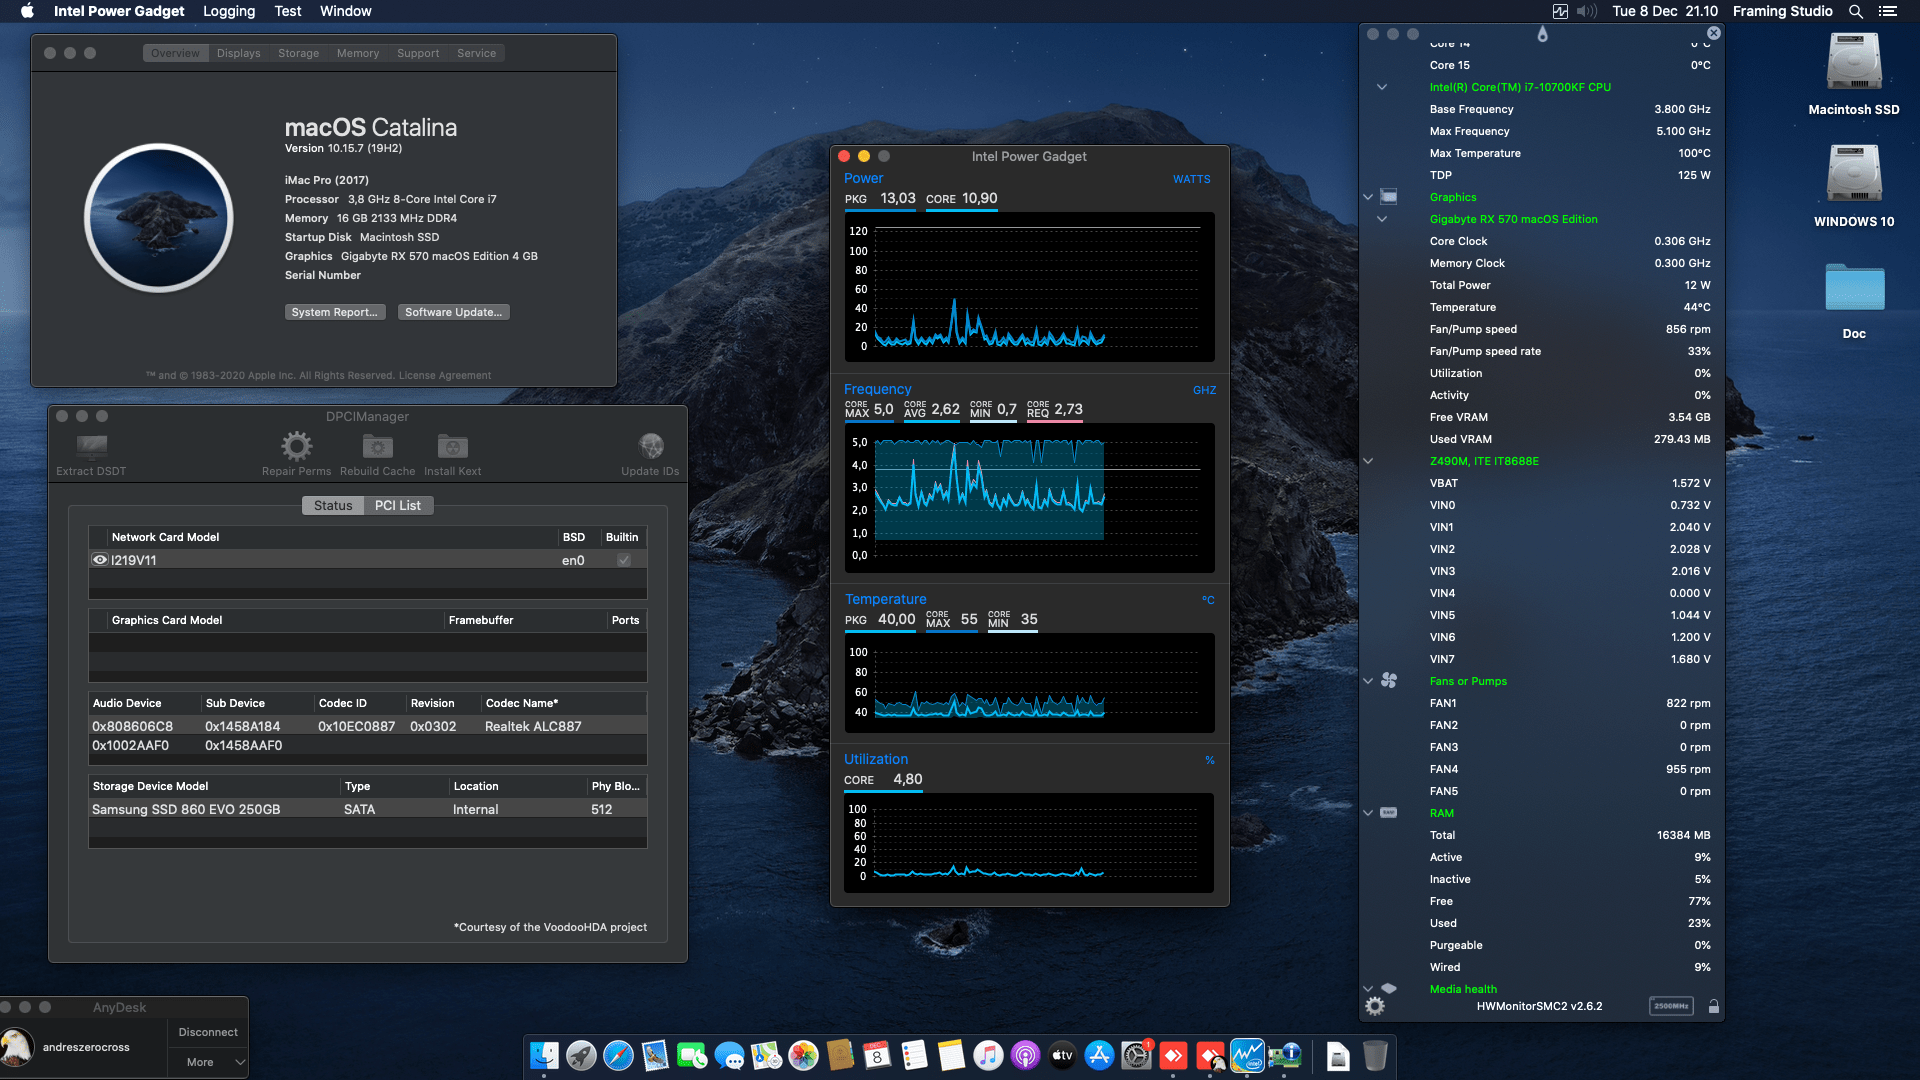
Task: Open the Logging menu
Action: pos(228,11)
